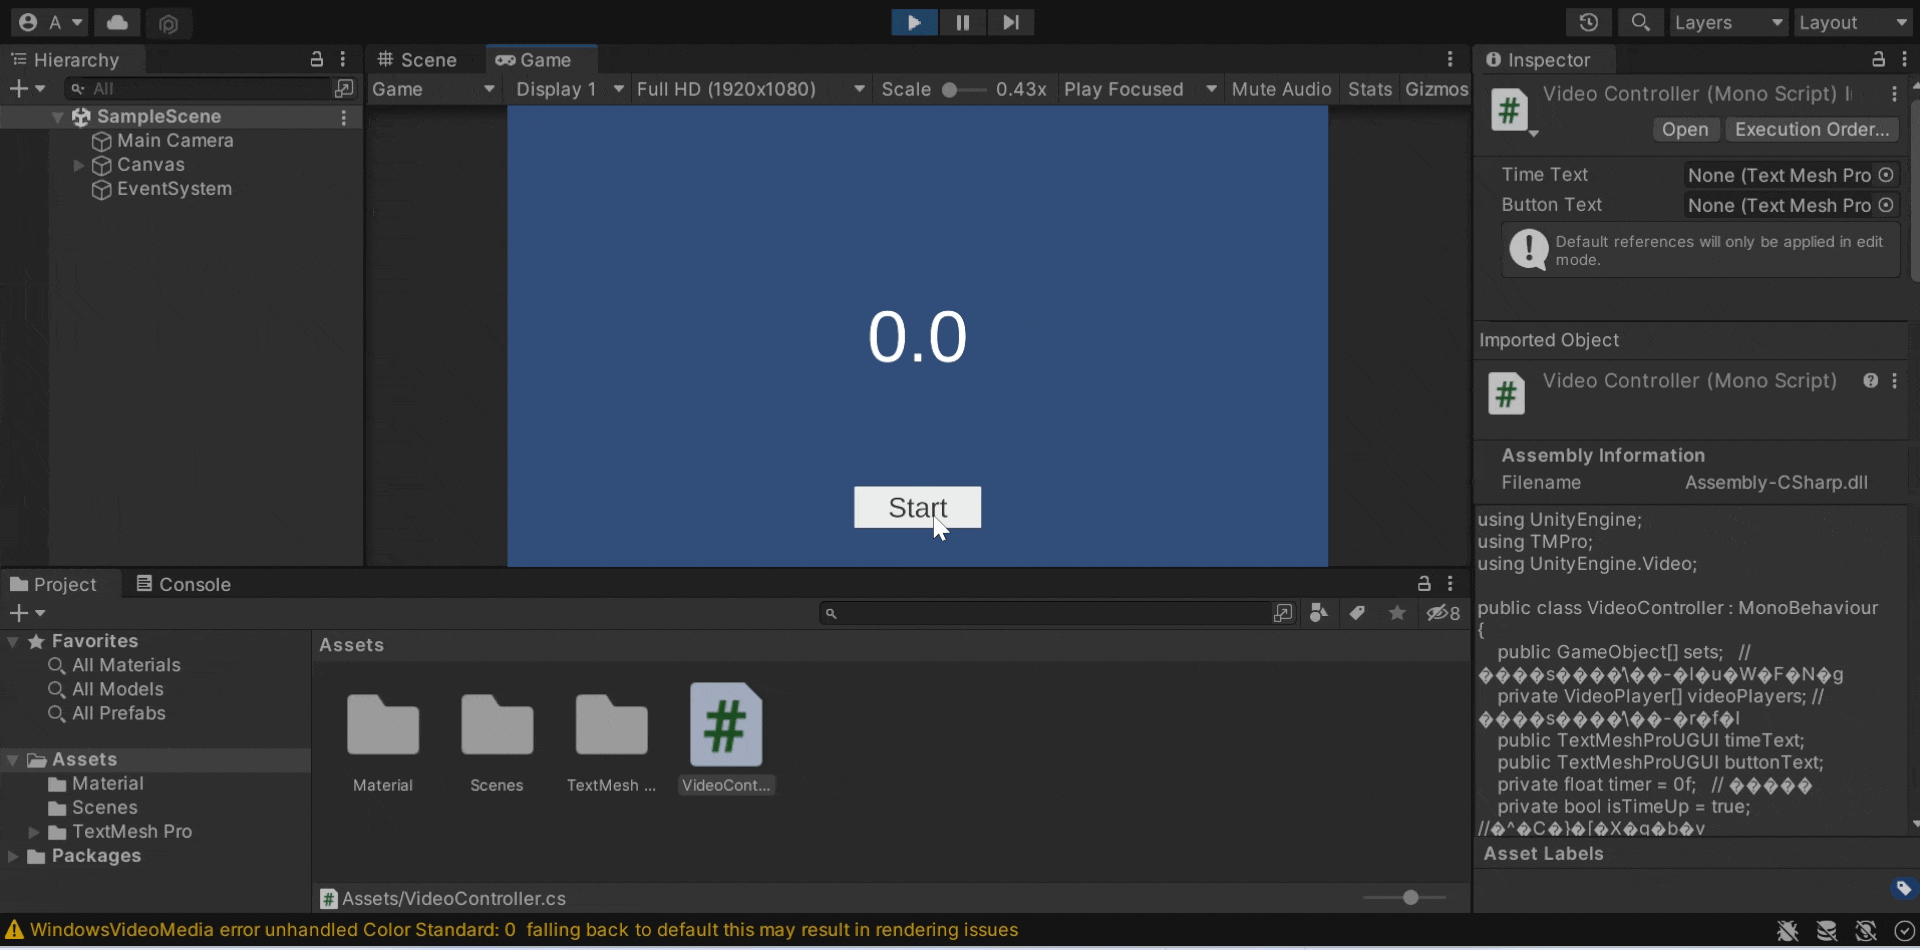Screen dimensions: 1920x950
Task: Open the Unity version control icon
Action: coord(168,23)
